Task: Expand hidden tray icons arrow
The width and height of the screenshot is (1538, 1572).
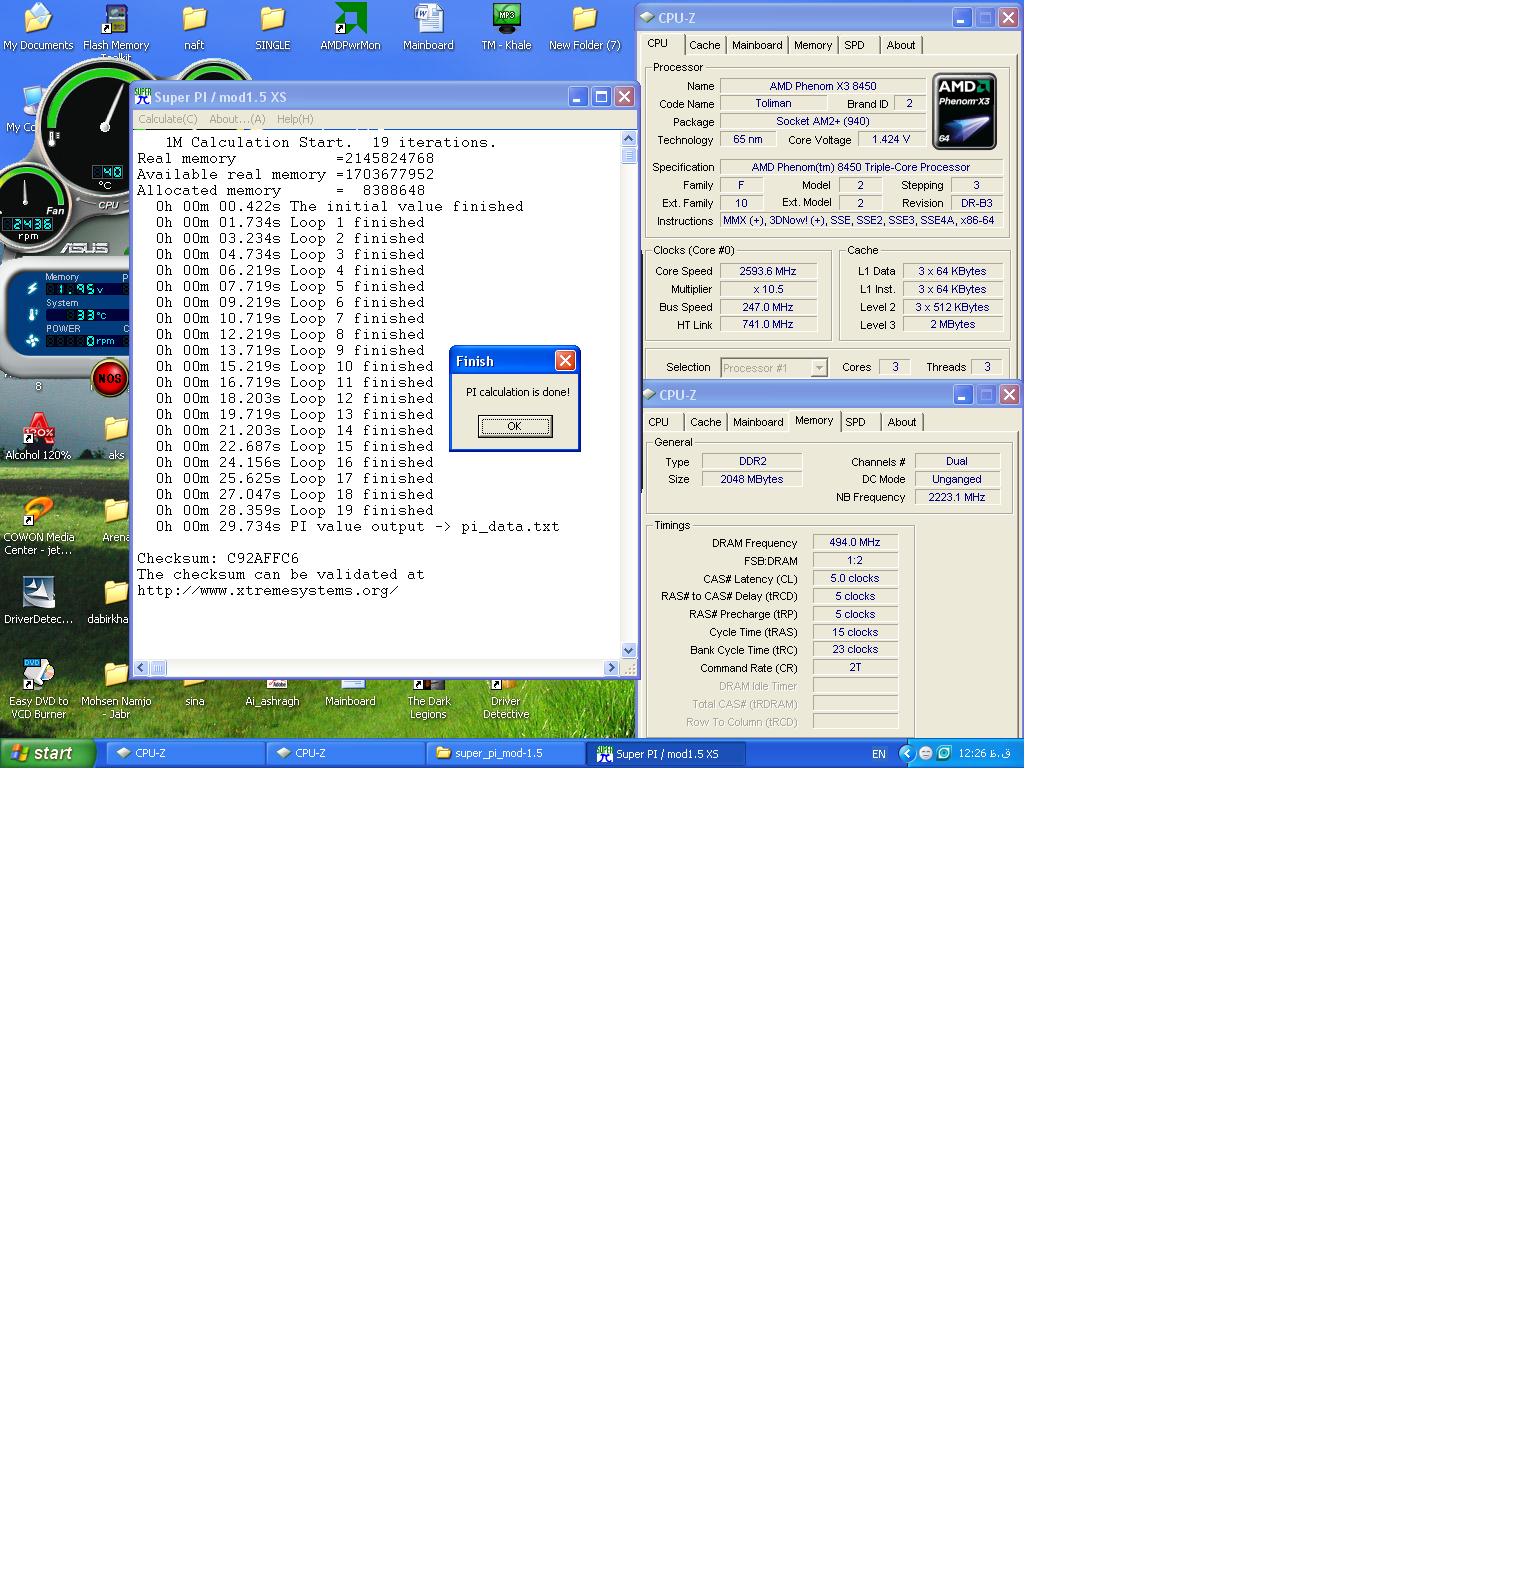Action: 907,753
